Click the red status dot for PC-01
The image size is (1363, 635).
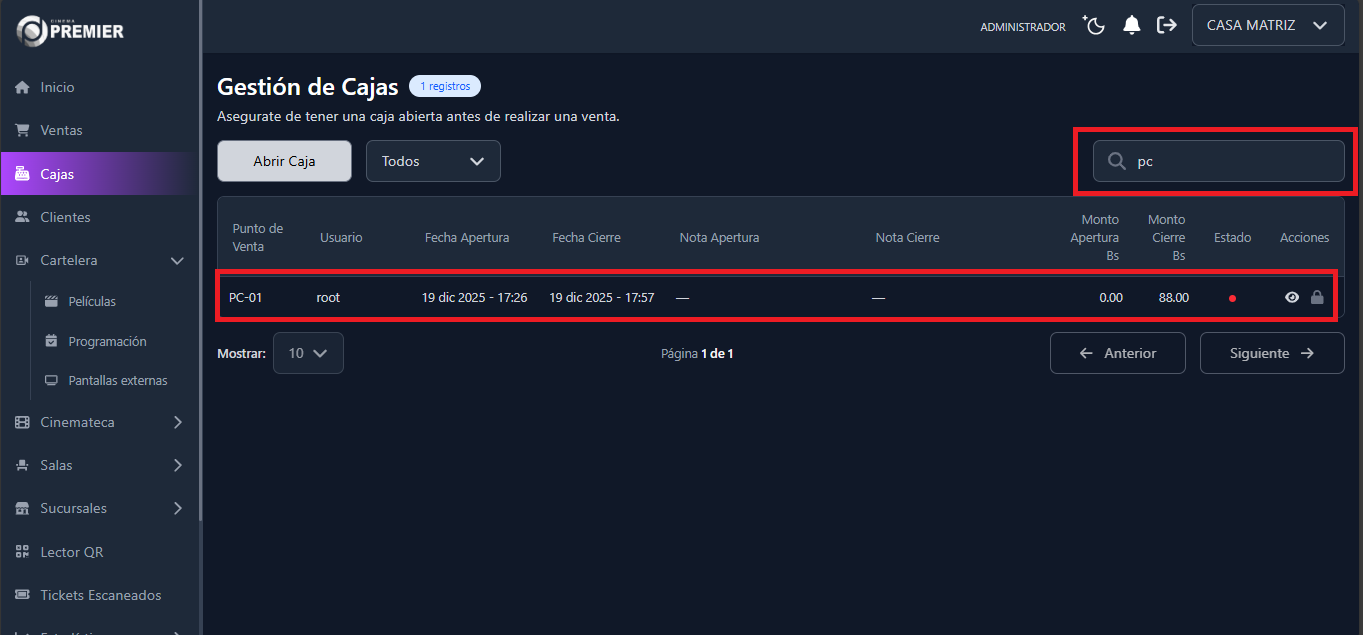tap(1232, 298)
